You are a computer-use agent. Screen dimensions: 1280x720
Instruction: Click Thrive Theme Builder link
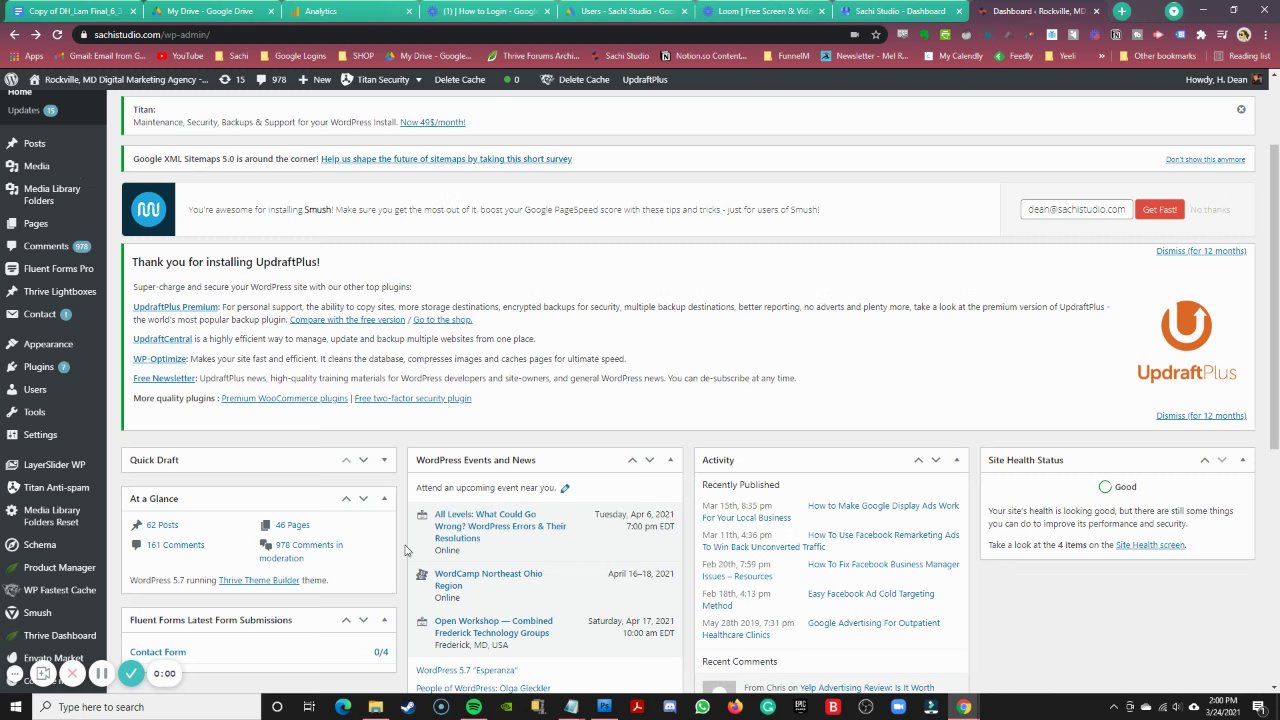[259, 580]
